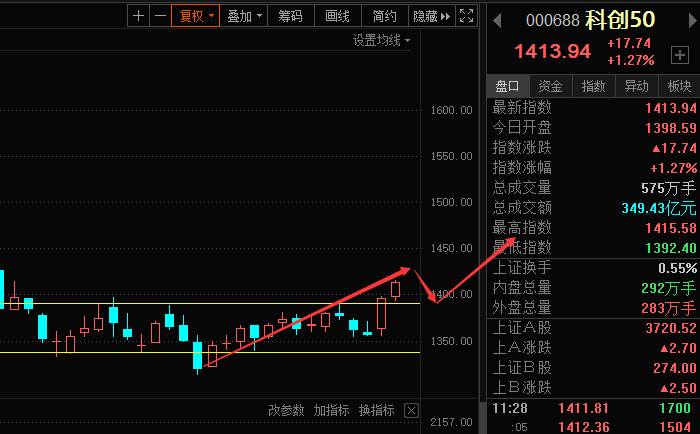Open the 异动 tab
Screen dimensions: 700x434
coord(636,86)
